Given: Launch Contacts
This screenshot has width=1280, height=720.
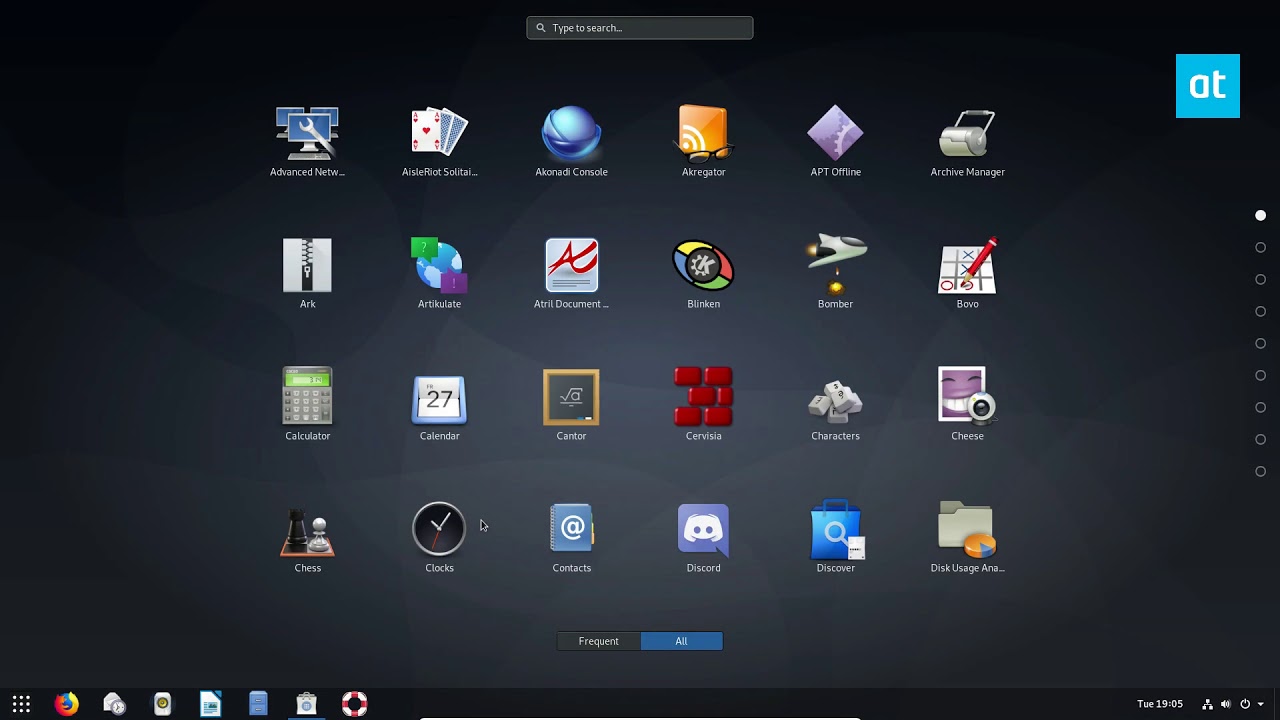Looking at the screenshot, I should tap(571, 530).
